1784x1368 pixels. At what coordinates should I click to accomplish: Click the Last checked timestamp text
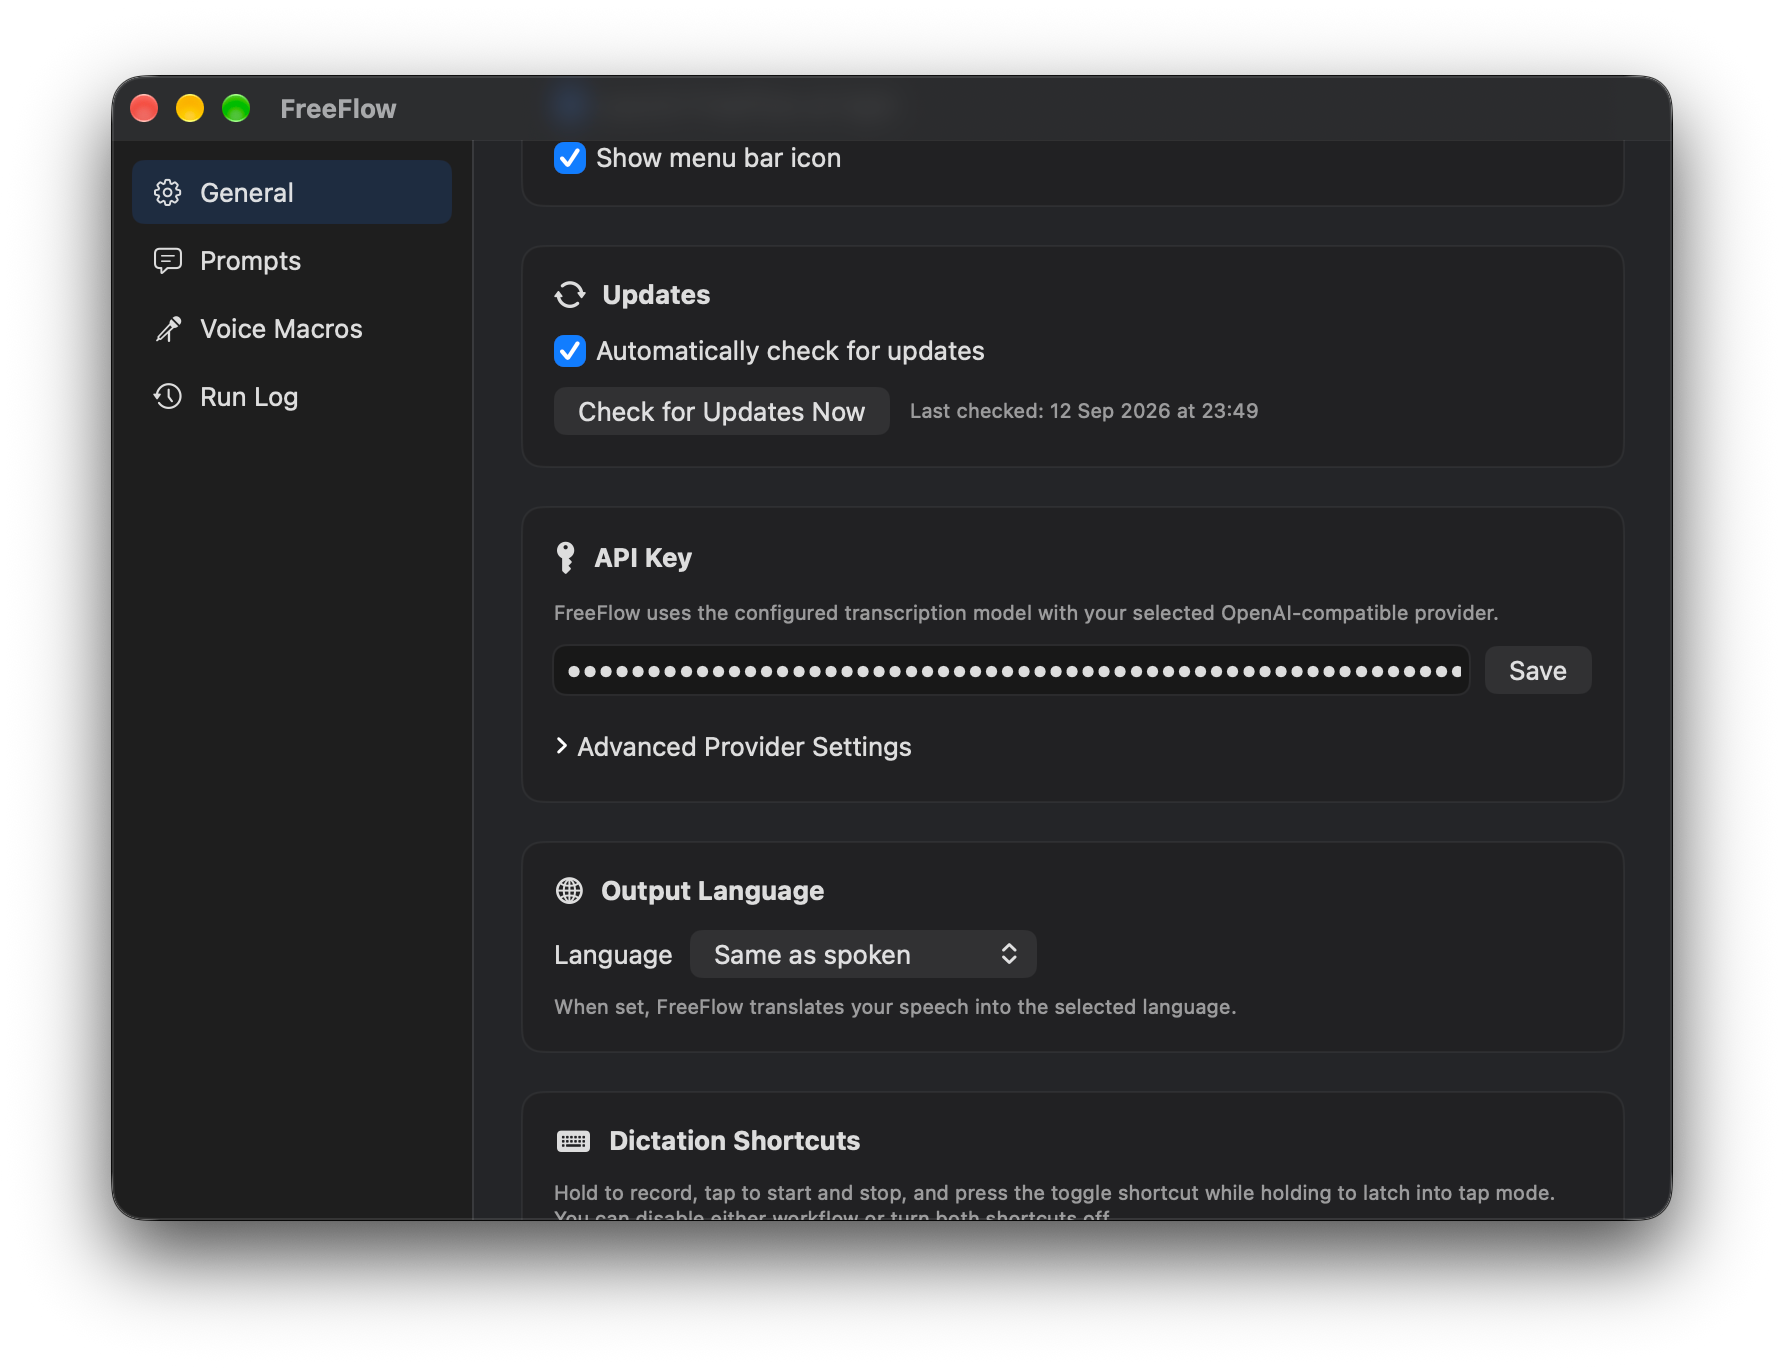tap(1084, 411)
